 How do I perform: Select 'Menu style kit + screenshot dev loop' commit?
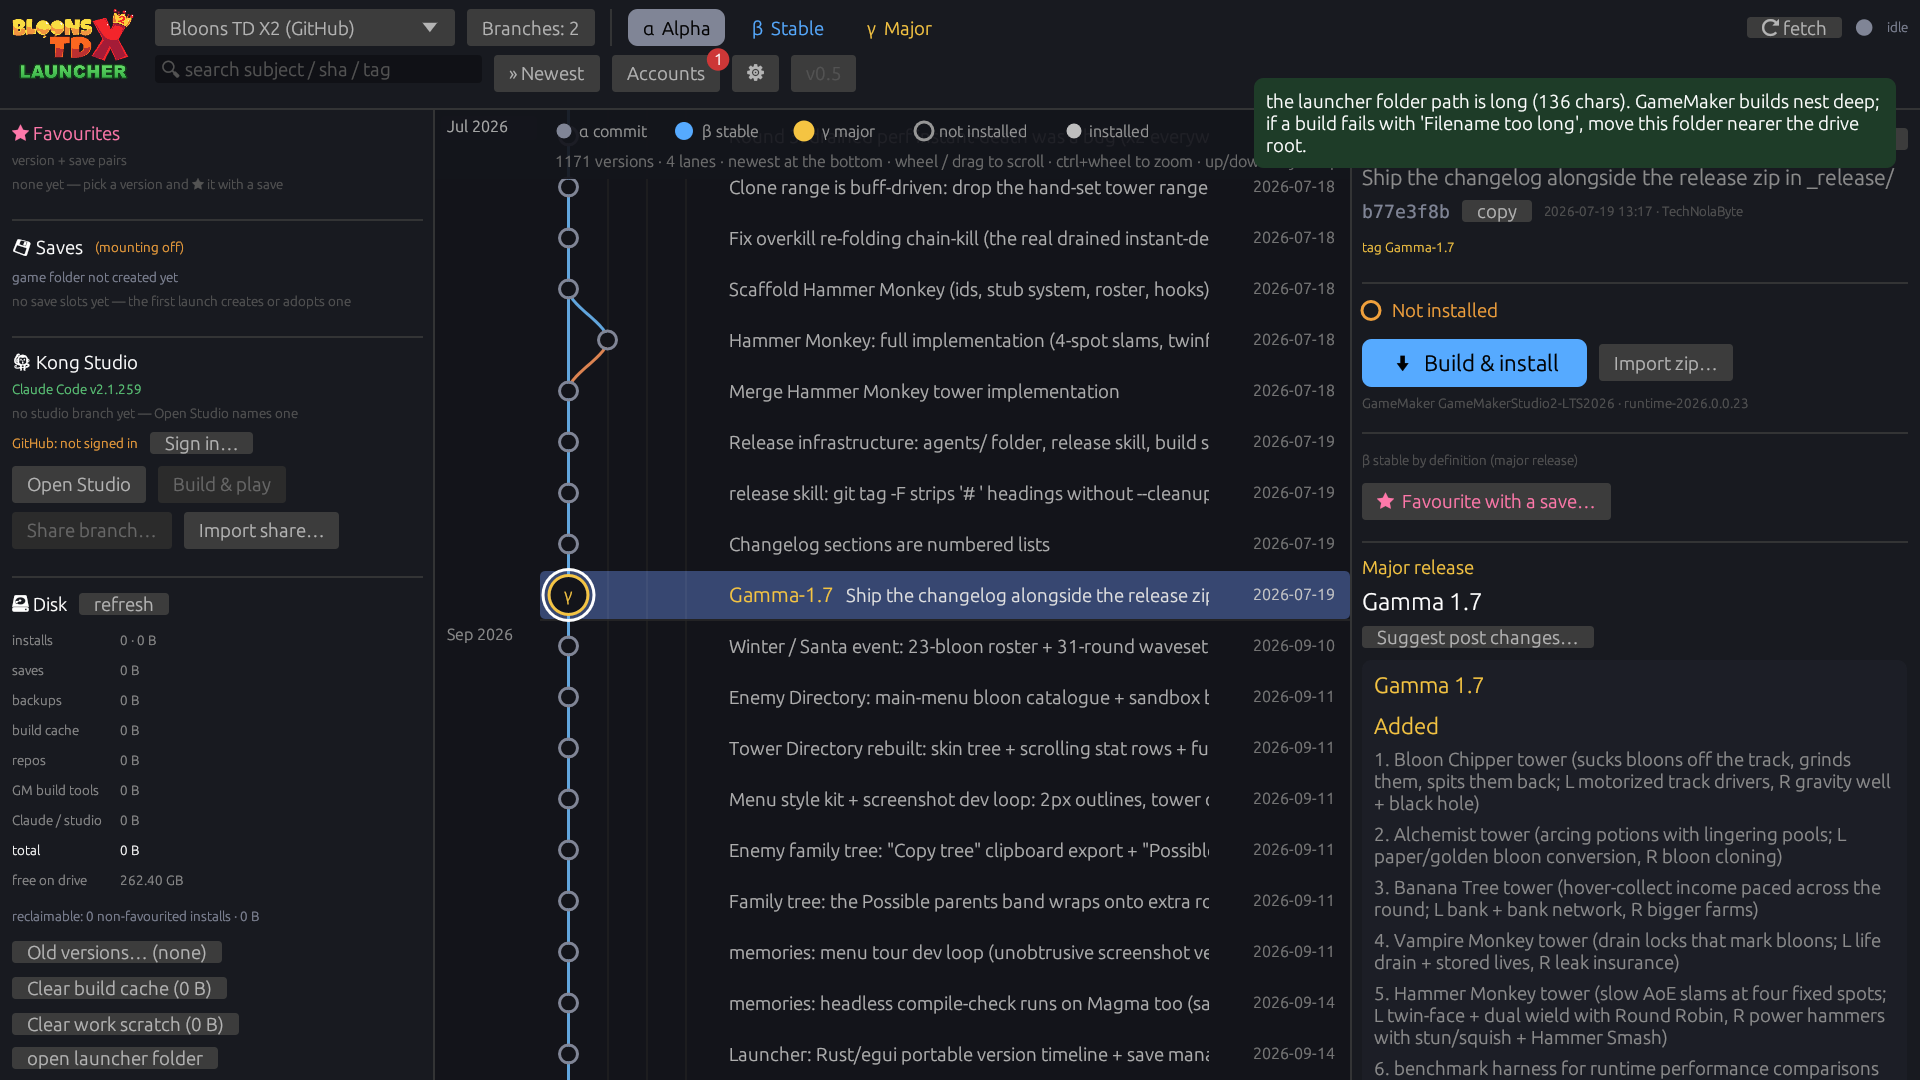coord(945,799)
